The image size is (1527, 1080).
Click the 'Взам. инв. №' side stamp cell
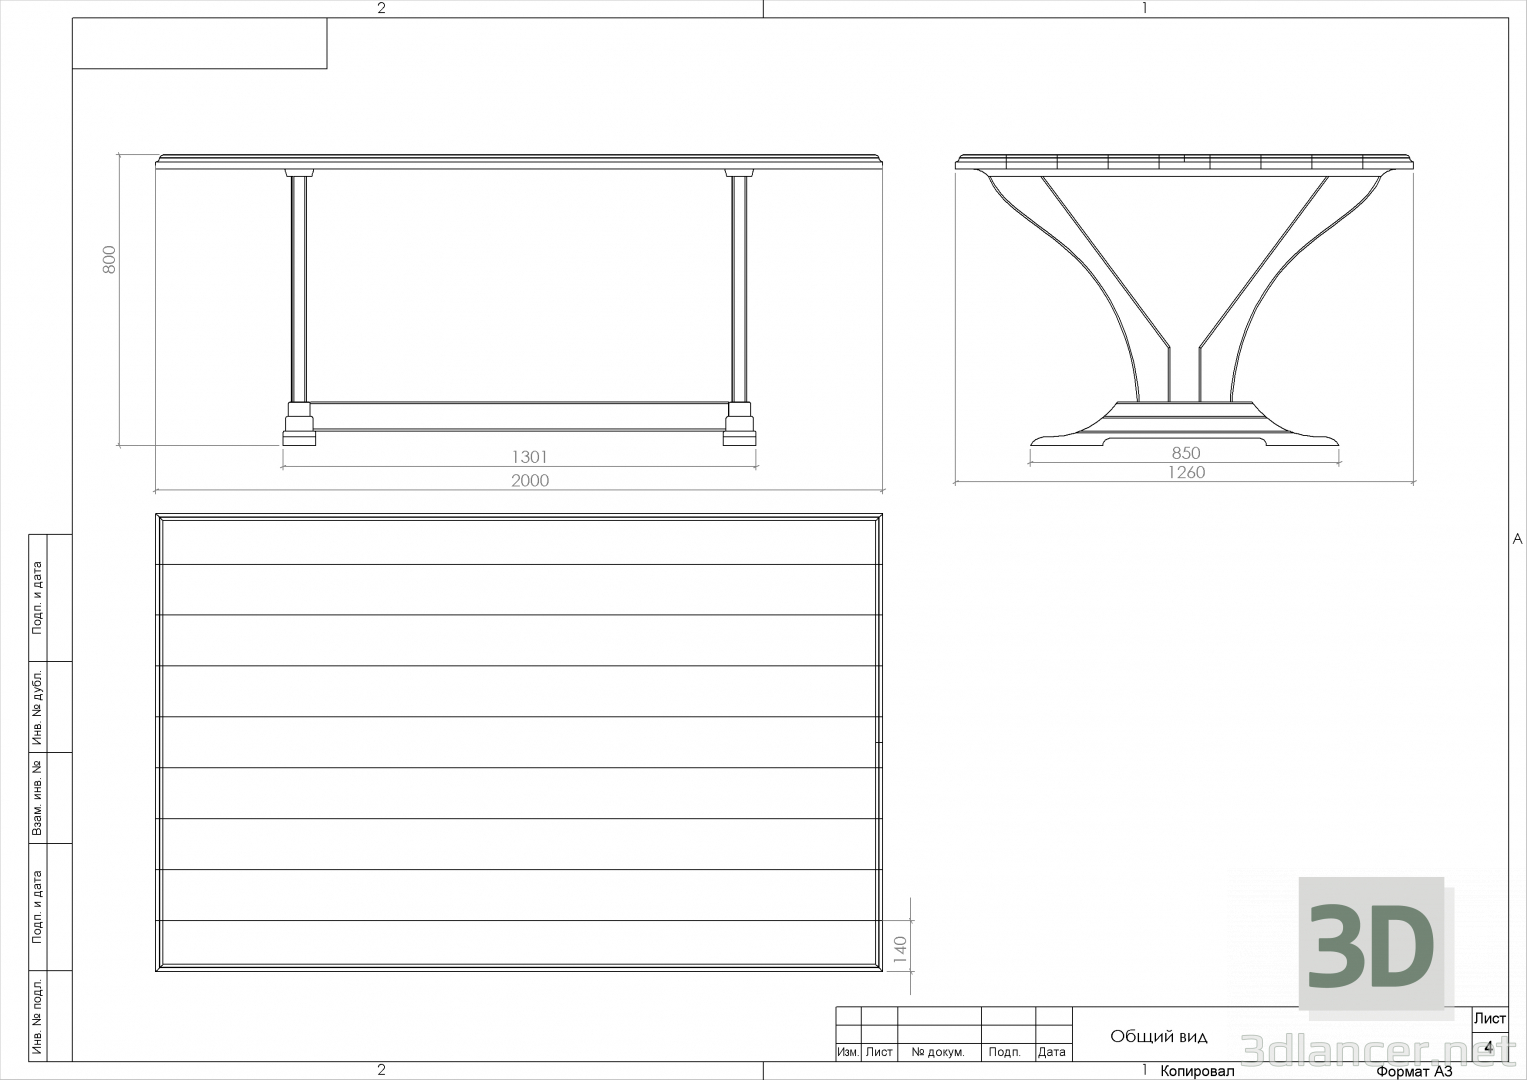[37, 798]
